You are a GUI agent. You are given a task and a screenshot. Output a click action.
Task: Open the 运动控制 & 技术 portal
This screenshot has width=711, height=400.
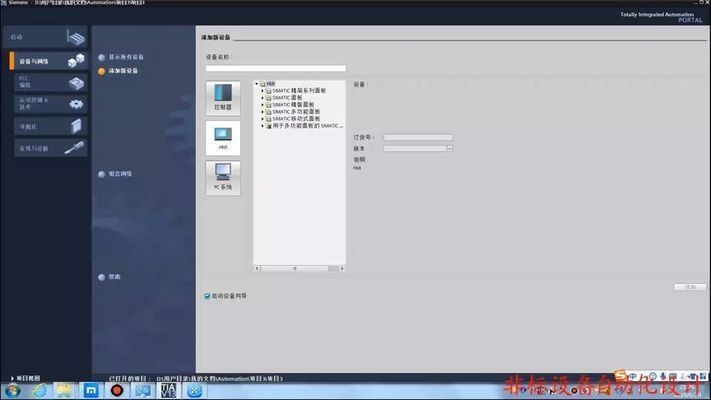(x=50, y=104)
